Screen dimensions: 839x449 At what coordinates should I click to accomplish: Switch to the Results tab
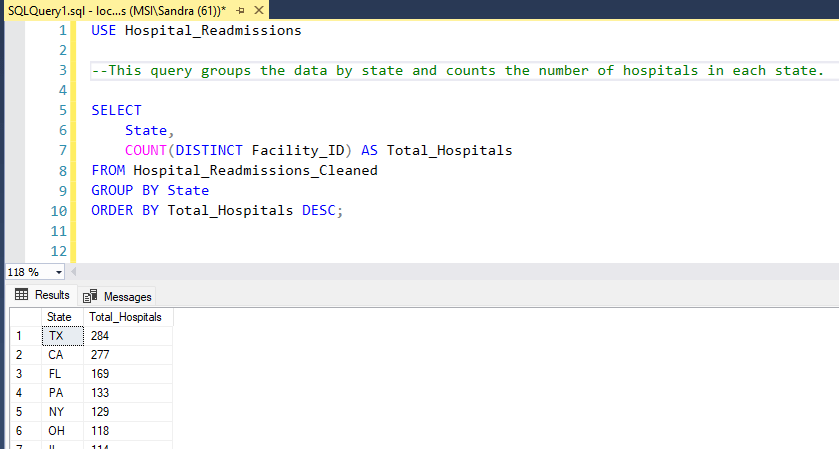42,295
